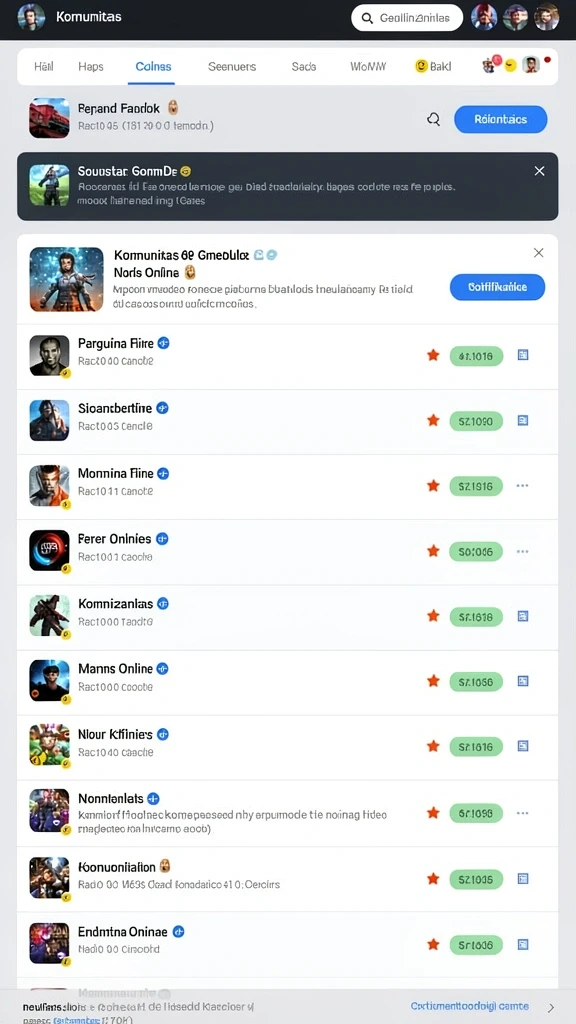Open the three-dots menu on Monnina Fiine row
Viewport: 576px width, 1024px height.
pos(522,486)
